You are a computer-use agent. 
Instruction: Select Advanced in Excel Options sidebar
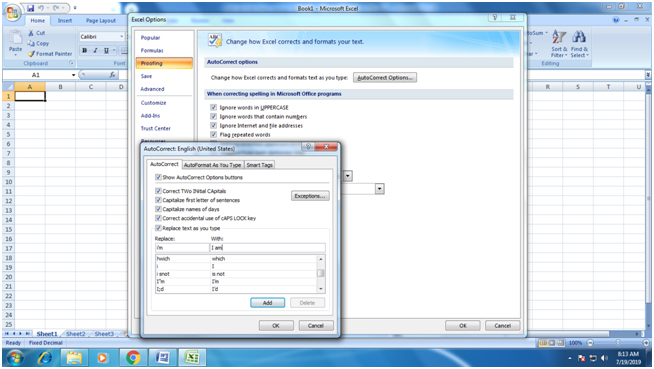point(153,89)
